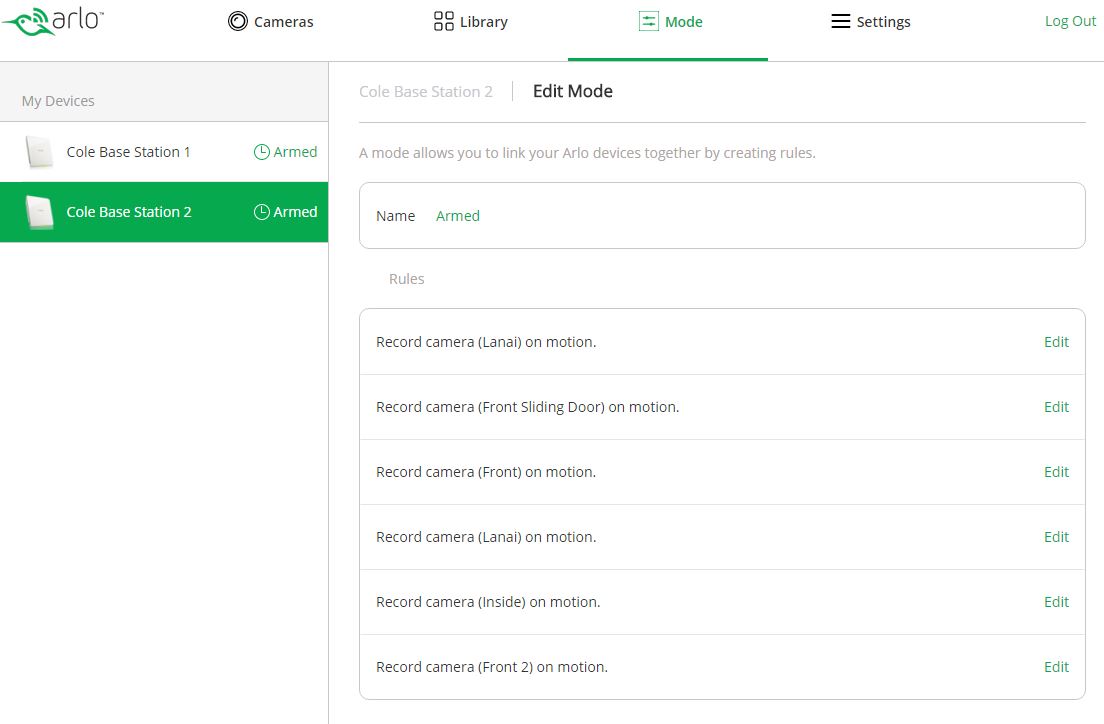The image size is (1104, 724).
Task: Click Armed status of Cole Base Station 1
Action: tap(295, 152)
